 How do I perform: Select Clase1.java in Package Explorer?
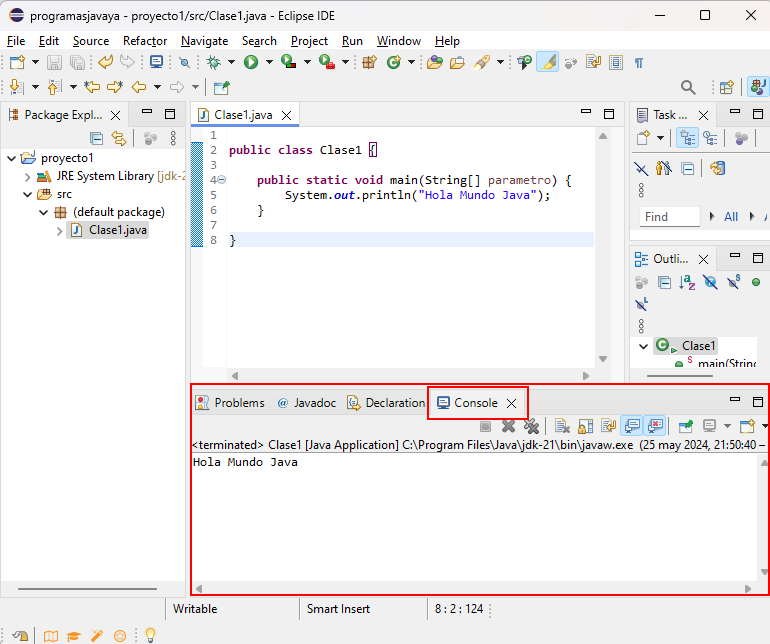pos(117,230)
